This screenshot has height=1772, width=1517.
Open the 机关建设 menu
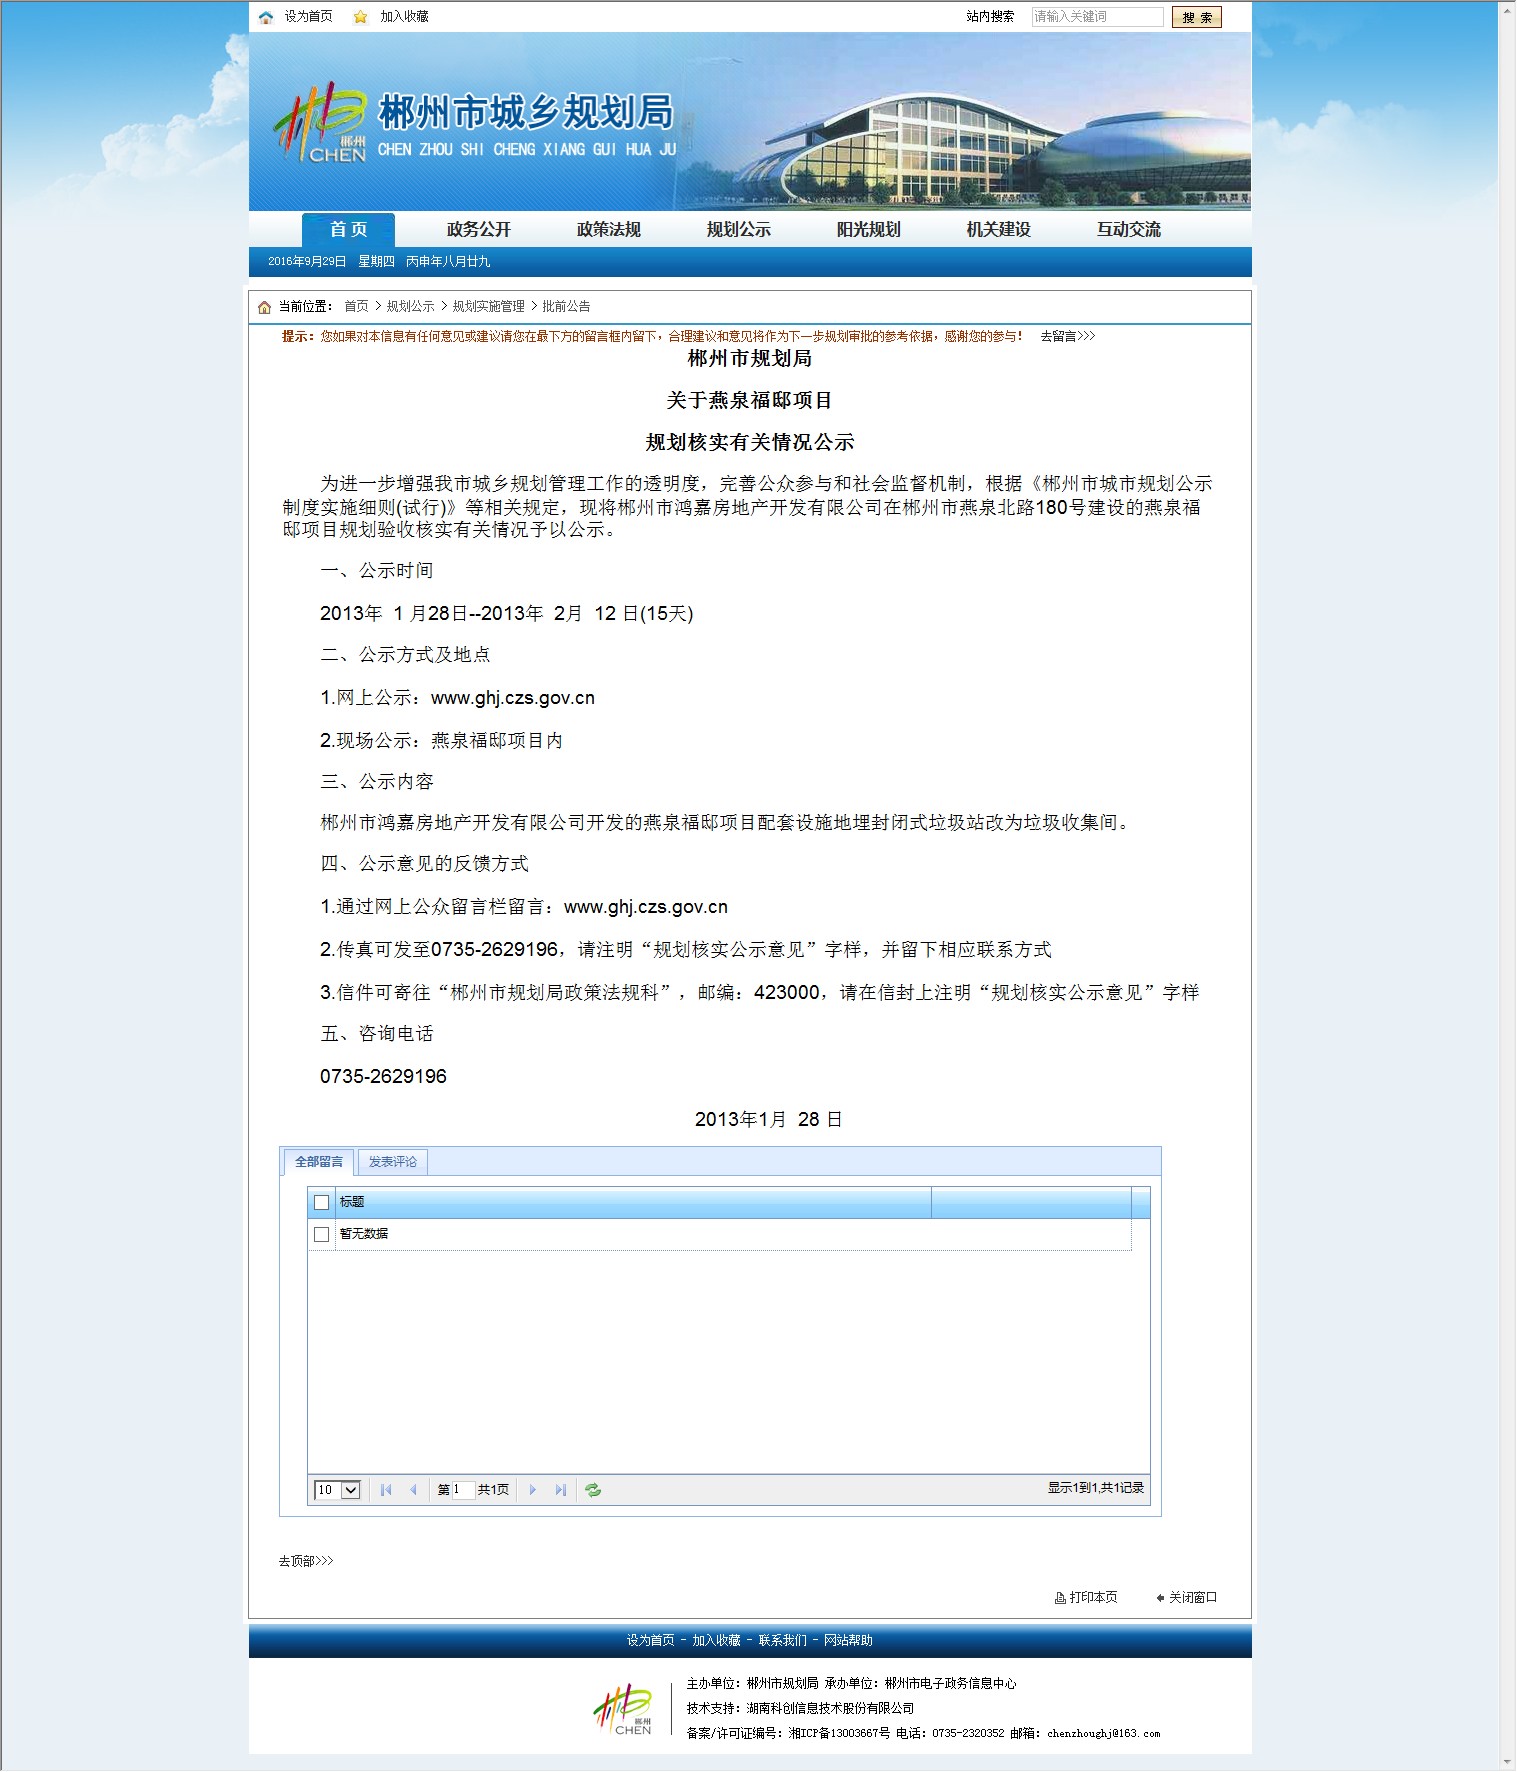[999, 230]
